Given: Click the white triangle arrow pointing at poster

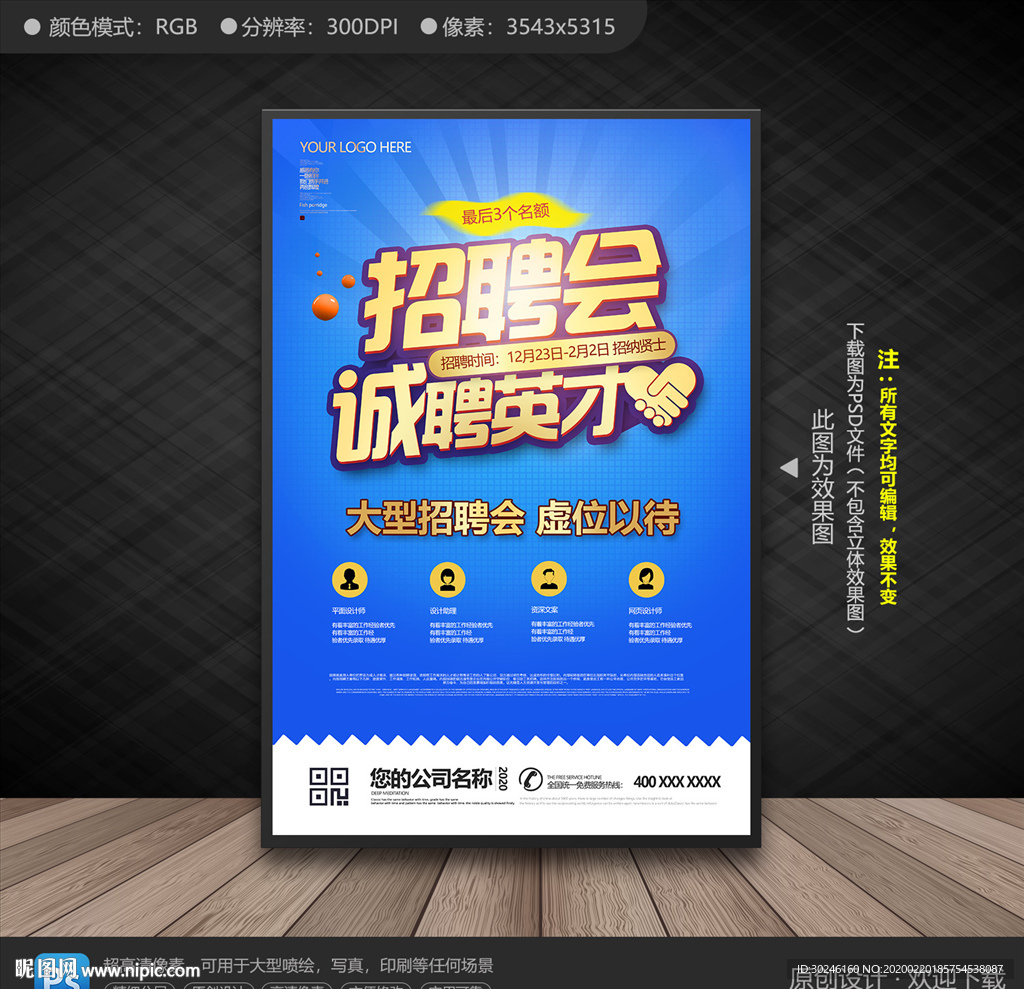Looking at the screenshot, I should coord(789,468).
